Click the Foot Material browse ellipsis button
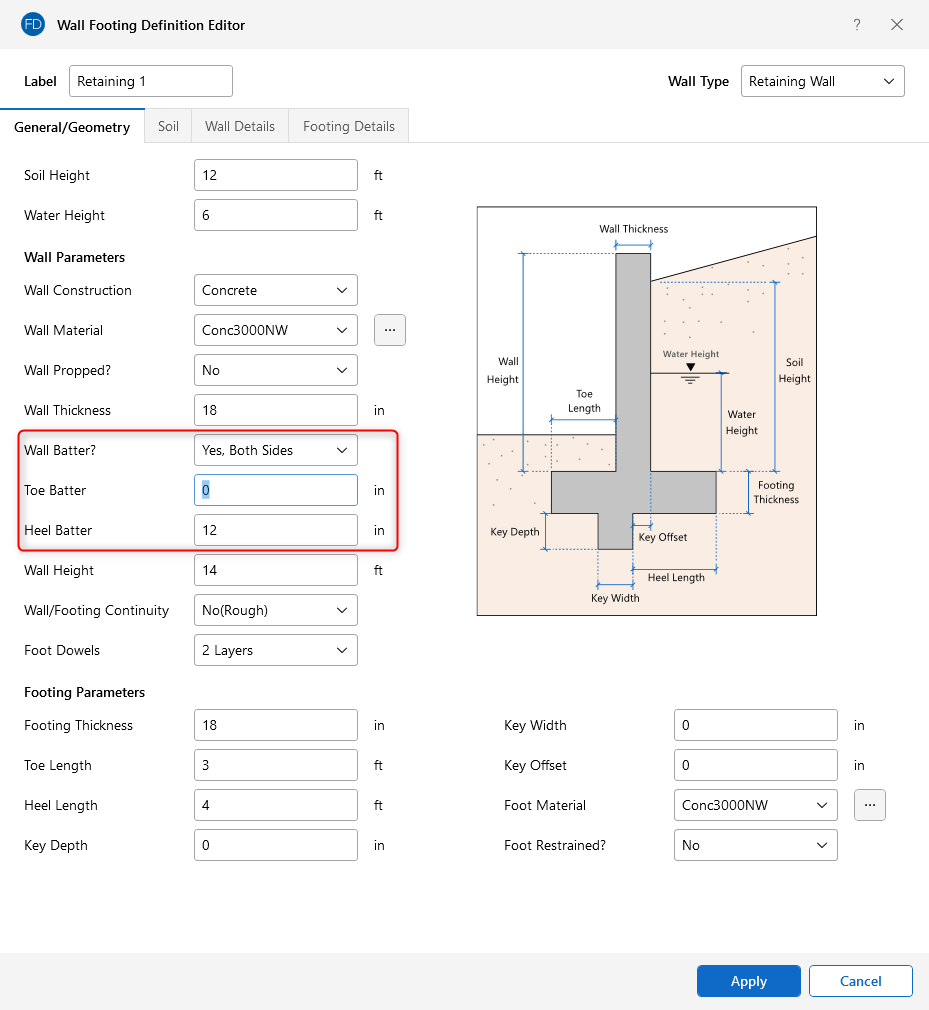The width and height of the screenshot is (929, 1010). pyautogui.click(x=870, y=805)
